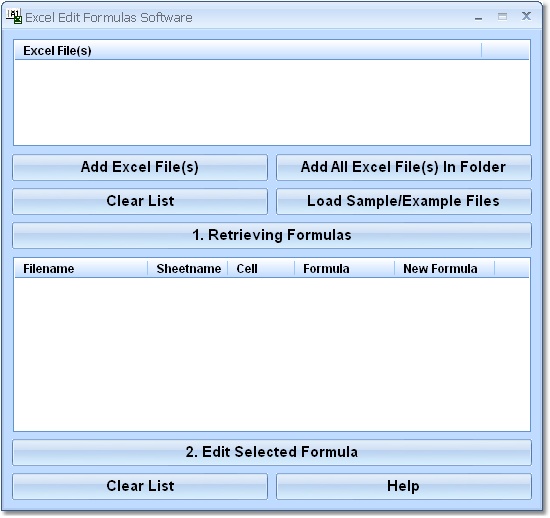
Task: Sort by New Formula column header
Action: coord(444,269)
